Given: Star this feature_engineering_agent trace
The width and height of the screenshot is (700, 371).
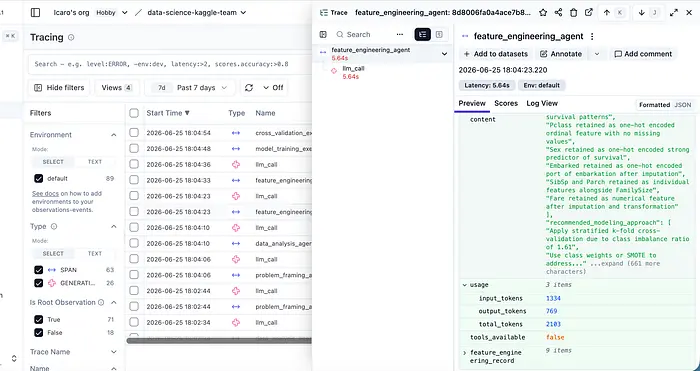Looking at the screenshot, I should pos(543,13).
